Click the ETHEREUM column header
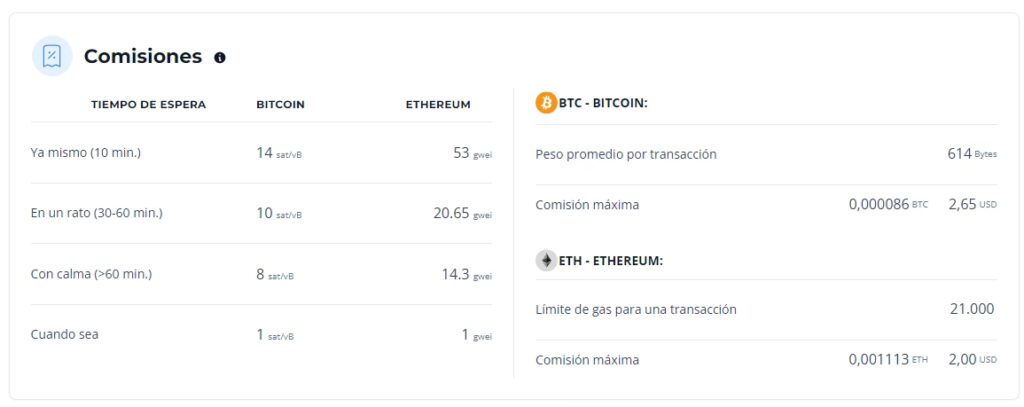Viewport: 1024px width, 407px height. click(438, 104)
